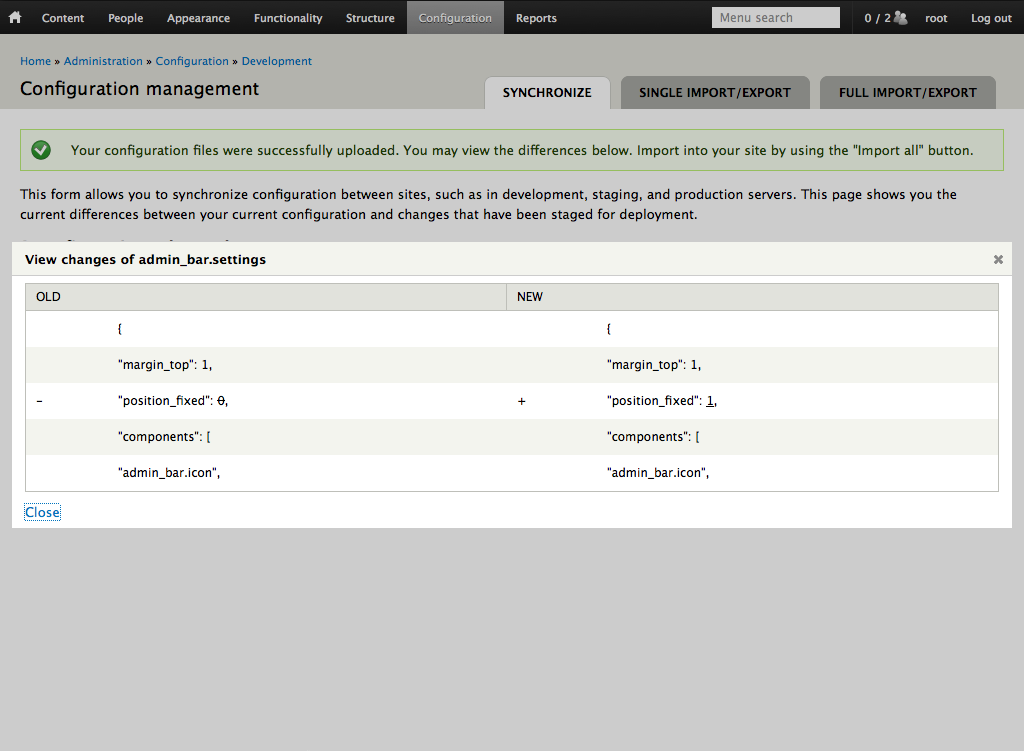The image size is (1024, 751).
Task: Switch to the Full Import/Export tab
Action: 907,93
